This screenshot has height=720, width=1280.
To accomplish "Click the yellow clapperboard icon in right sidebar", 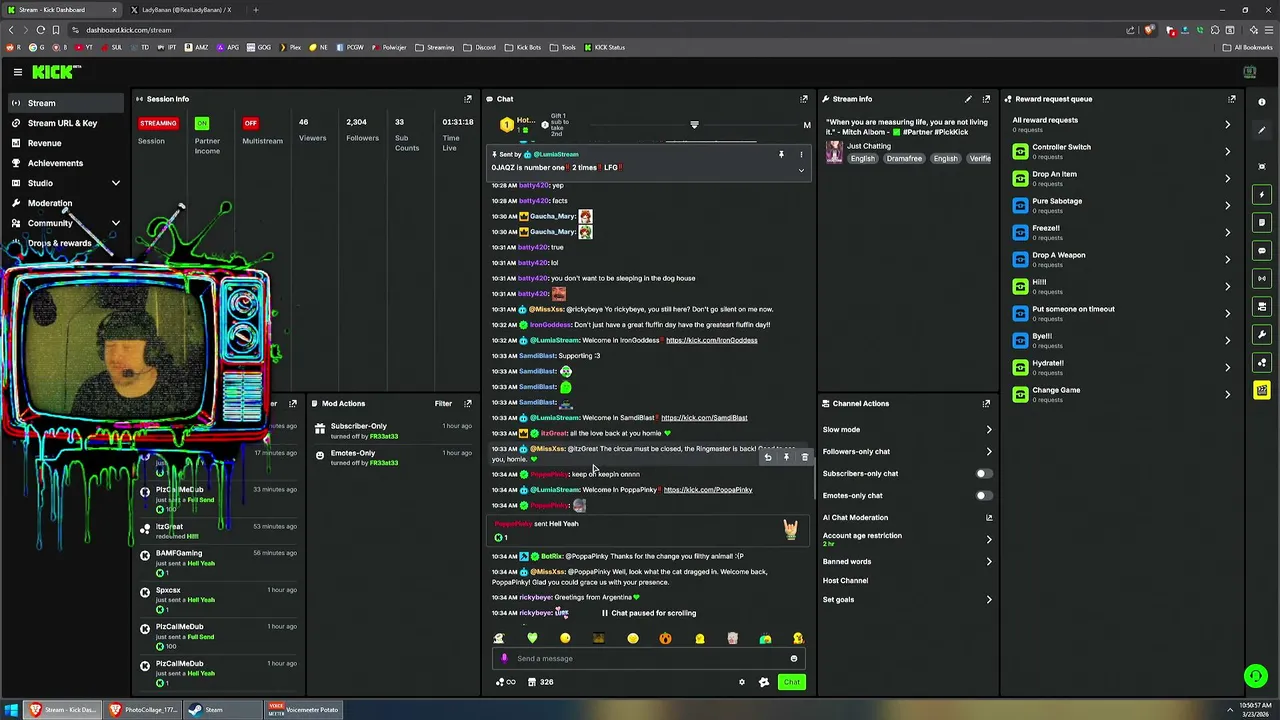I will click(x=1262, y=390).
